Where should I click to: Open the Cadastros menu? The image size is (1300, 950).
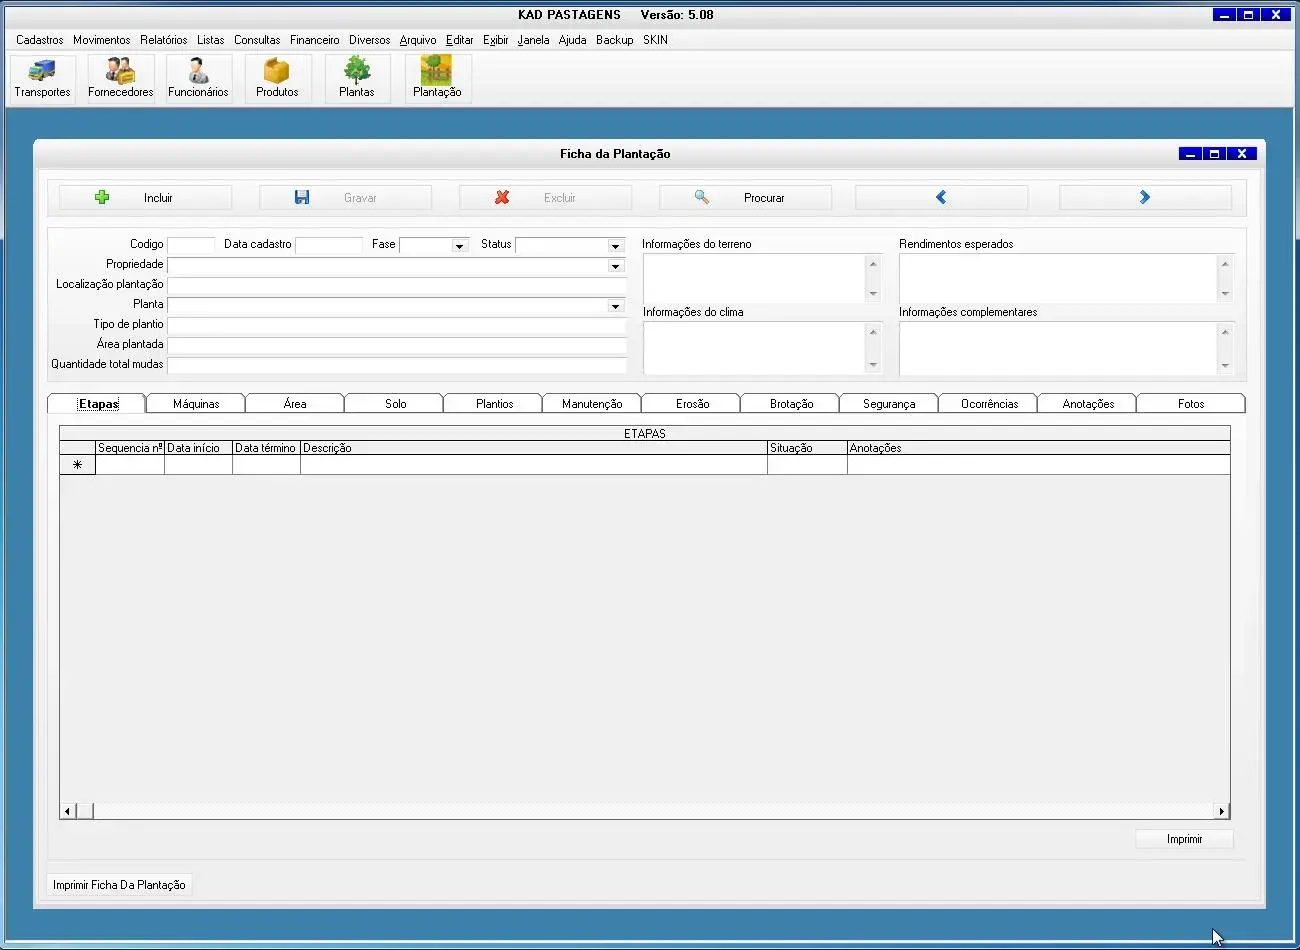[x=40, y=40]
